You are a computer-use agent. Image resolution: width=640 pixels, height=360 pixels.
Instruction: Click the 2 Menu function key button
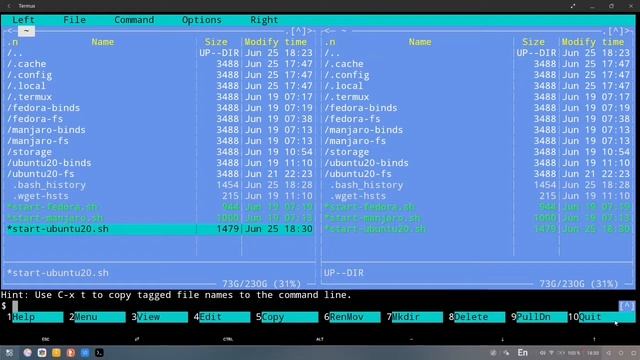[98, 317]
